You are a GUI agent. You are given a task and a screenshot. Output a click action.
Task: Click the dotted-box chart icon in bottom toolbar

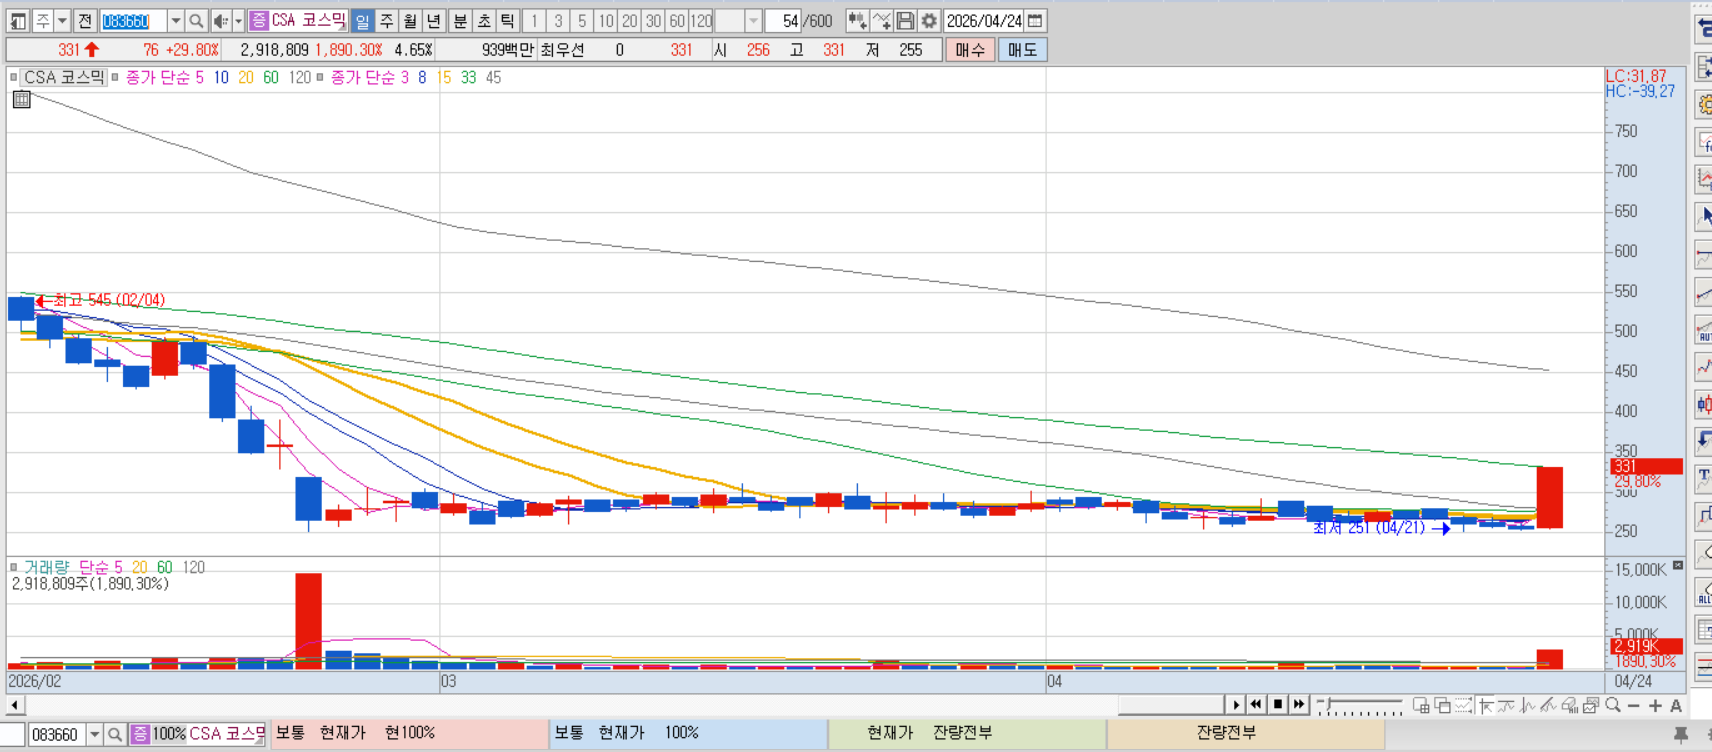[1463, 705]
